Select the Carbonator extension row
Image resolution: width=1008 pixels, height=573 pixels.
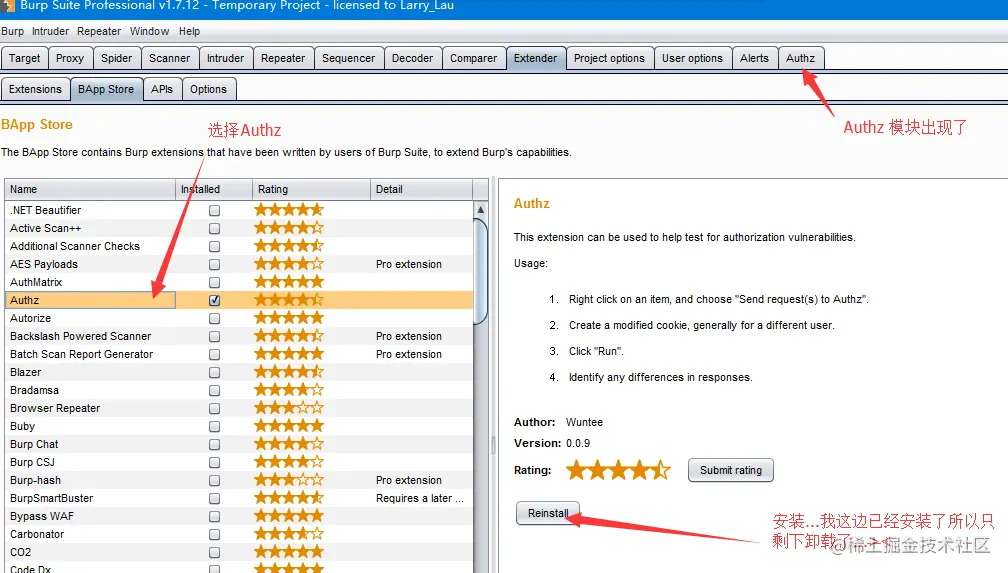239,534
